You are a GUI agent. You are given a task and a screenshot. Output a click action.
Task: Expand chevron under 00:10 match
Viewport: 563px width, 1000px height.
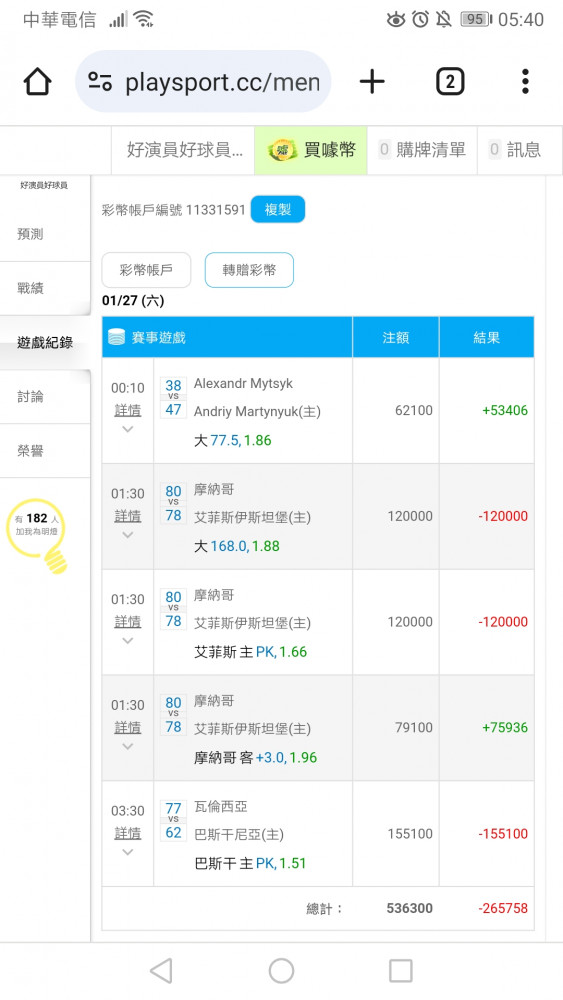pyautogui.click(x=128, y=429)
